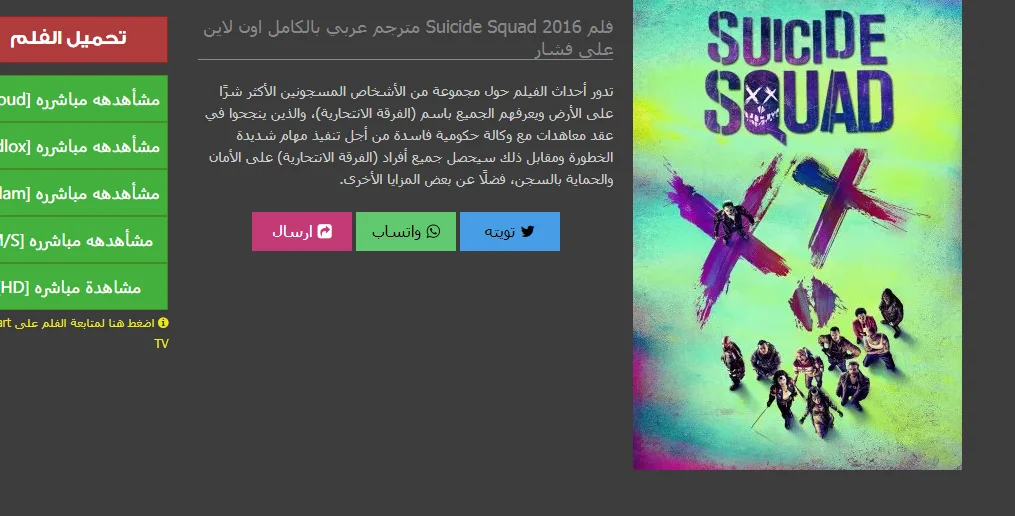This screenshot has height=516, width=1015.
Task: Click the film synopsis paragraph text
Action: tap(409, 135)
